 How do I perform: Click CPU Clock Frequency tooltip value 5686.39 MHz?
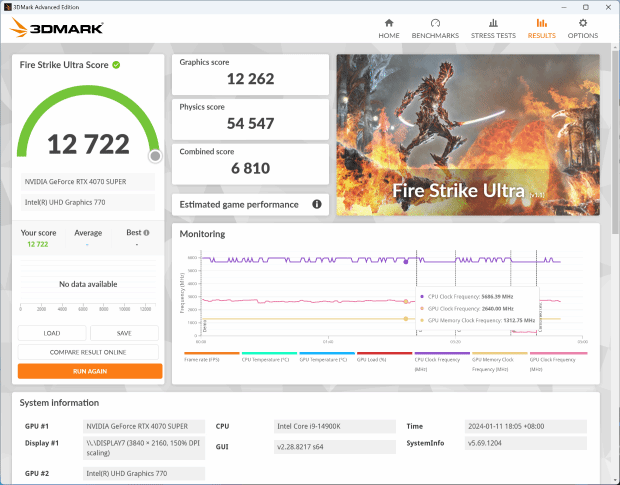[x=497, y=296]
